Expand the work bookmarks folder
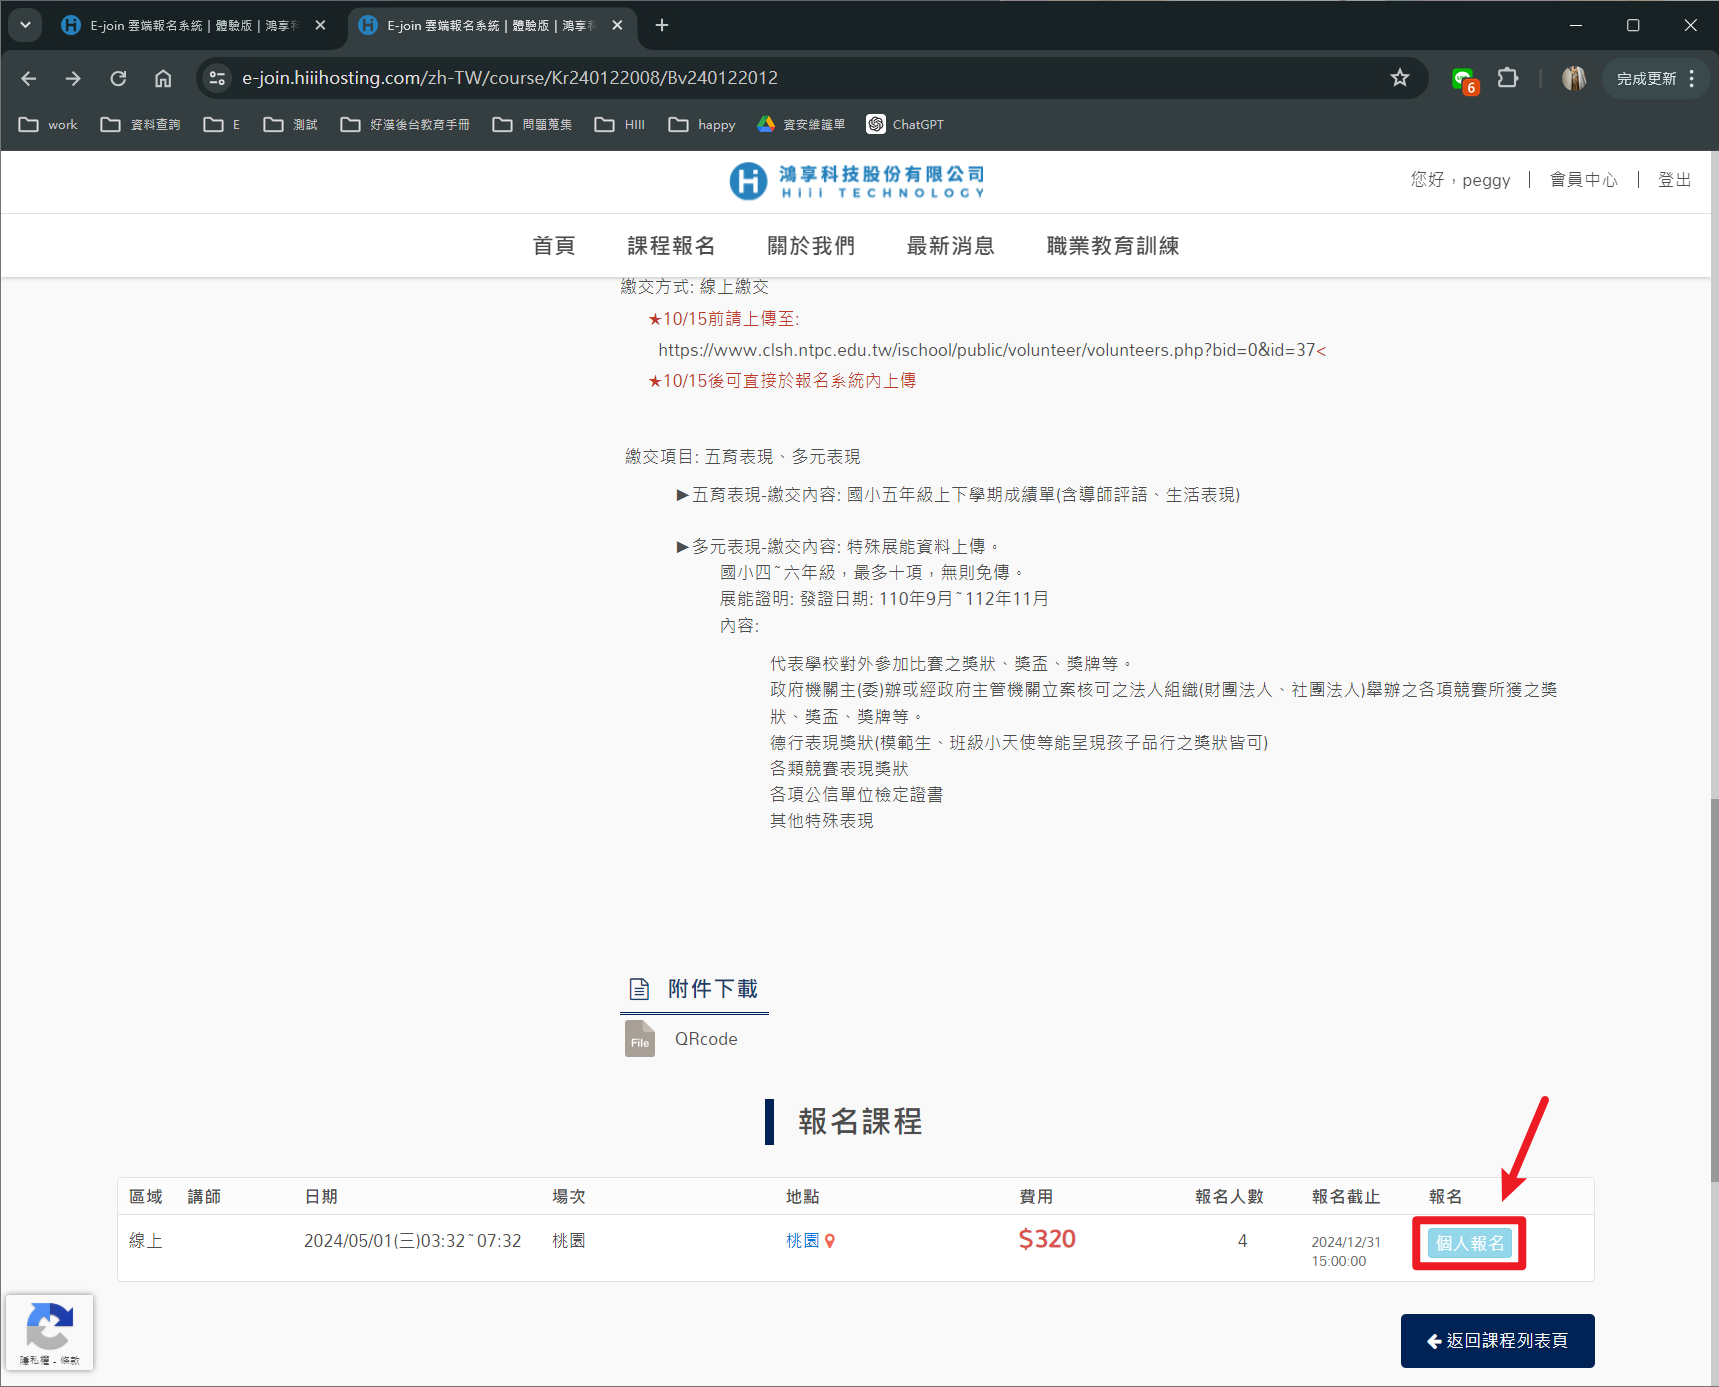The image size is (1719, 1387). 49,124
